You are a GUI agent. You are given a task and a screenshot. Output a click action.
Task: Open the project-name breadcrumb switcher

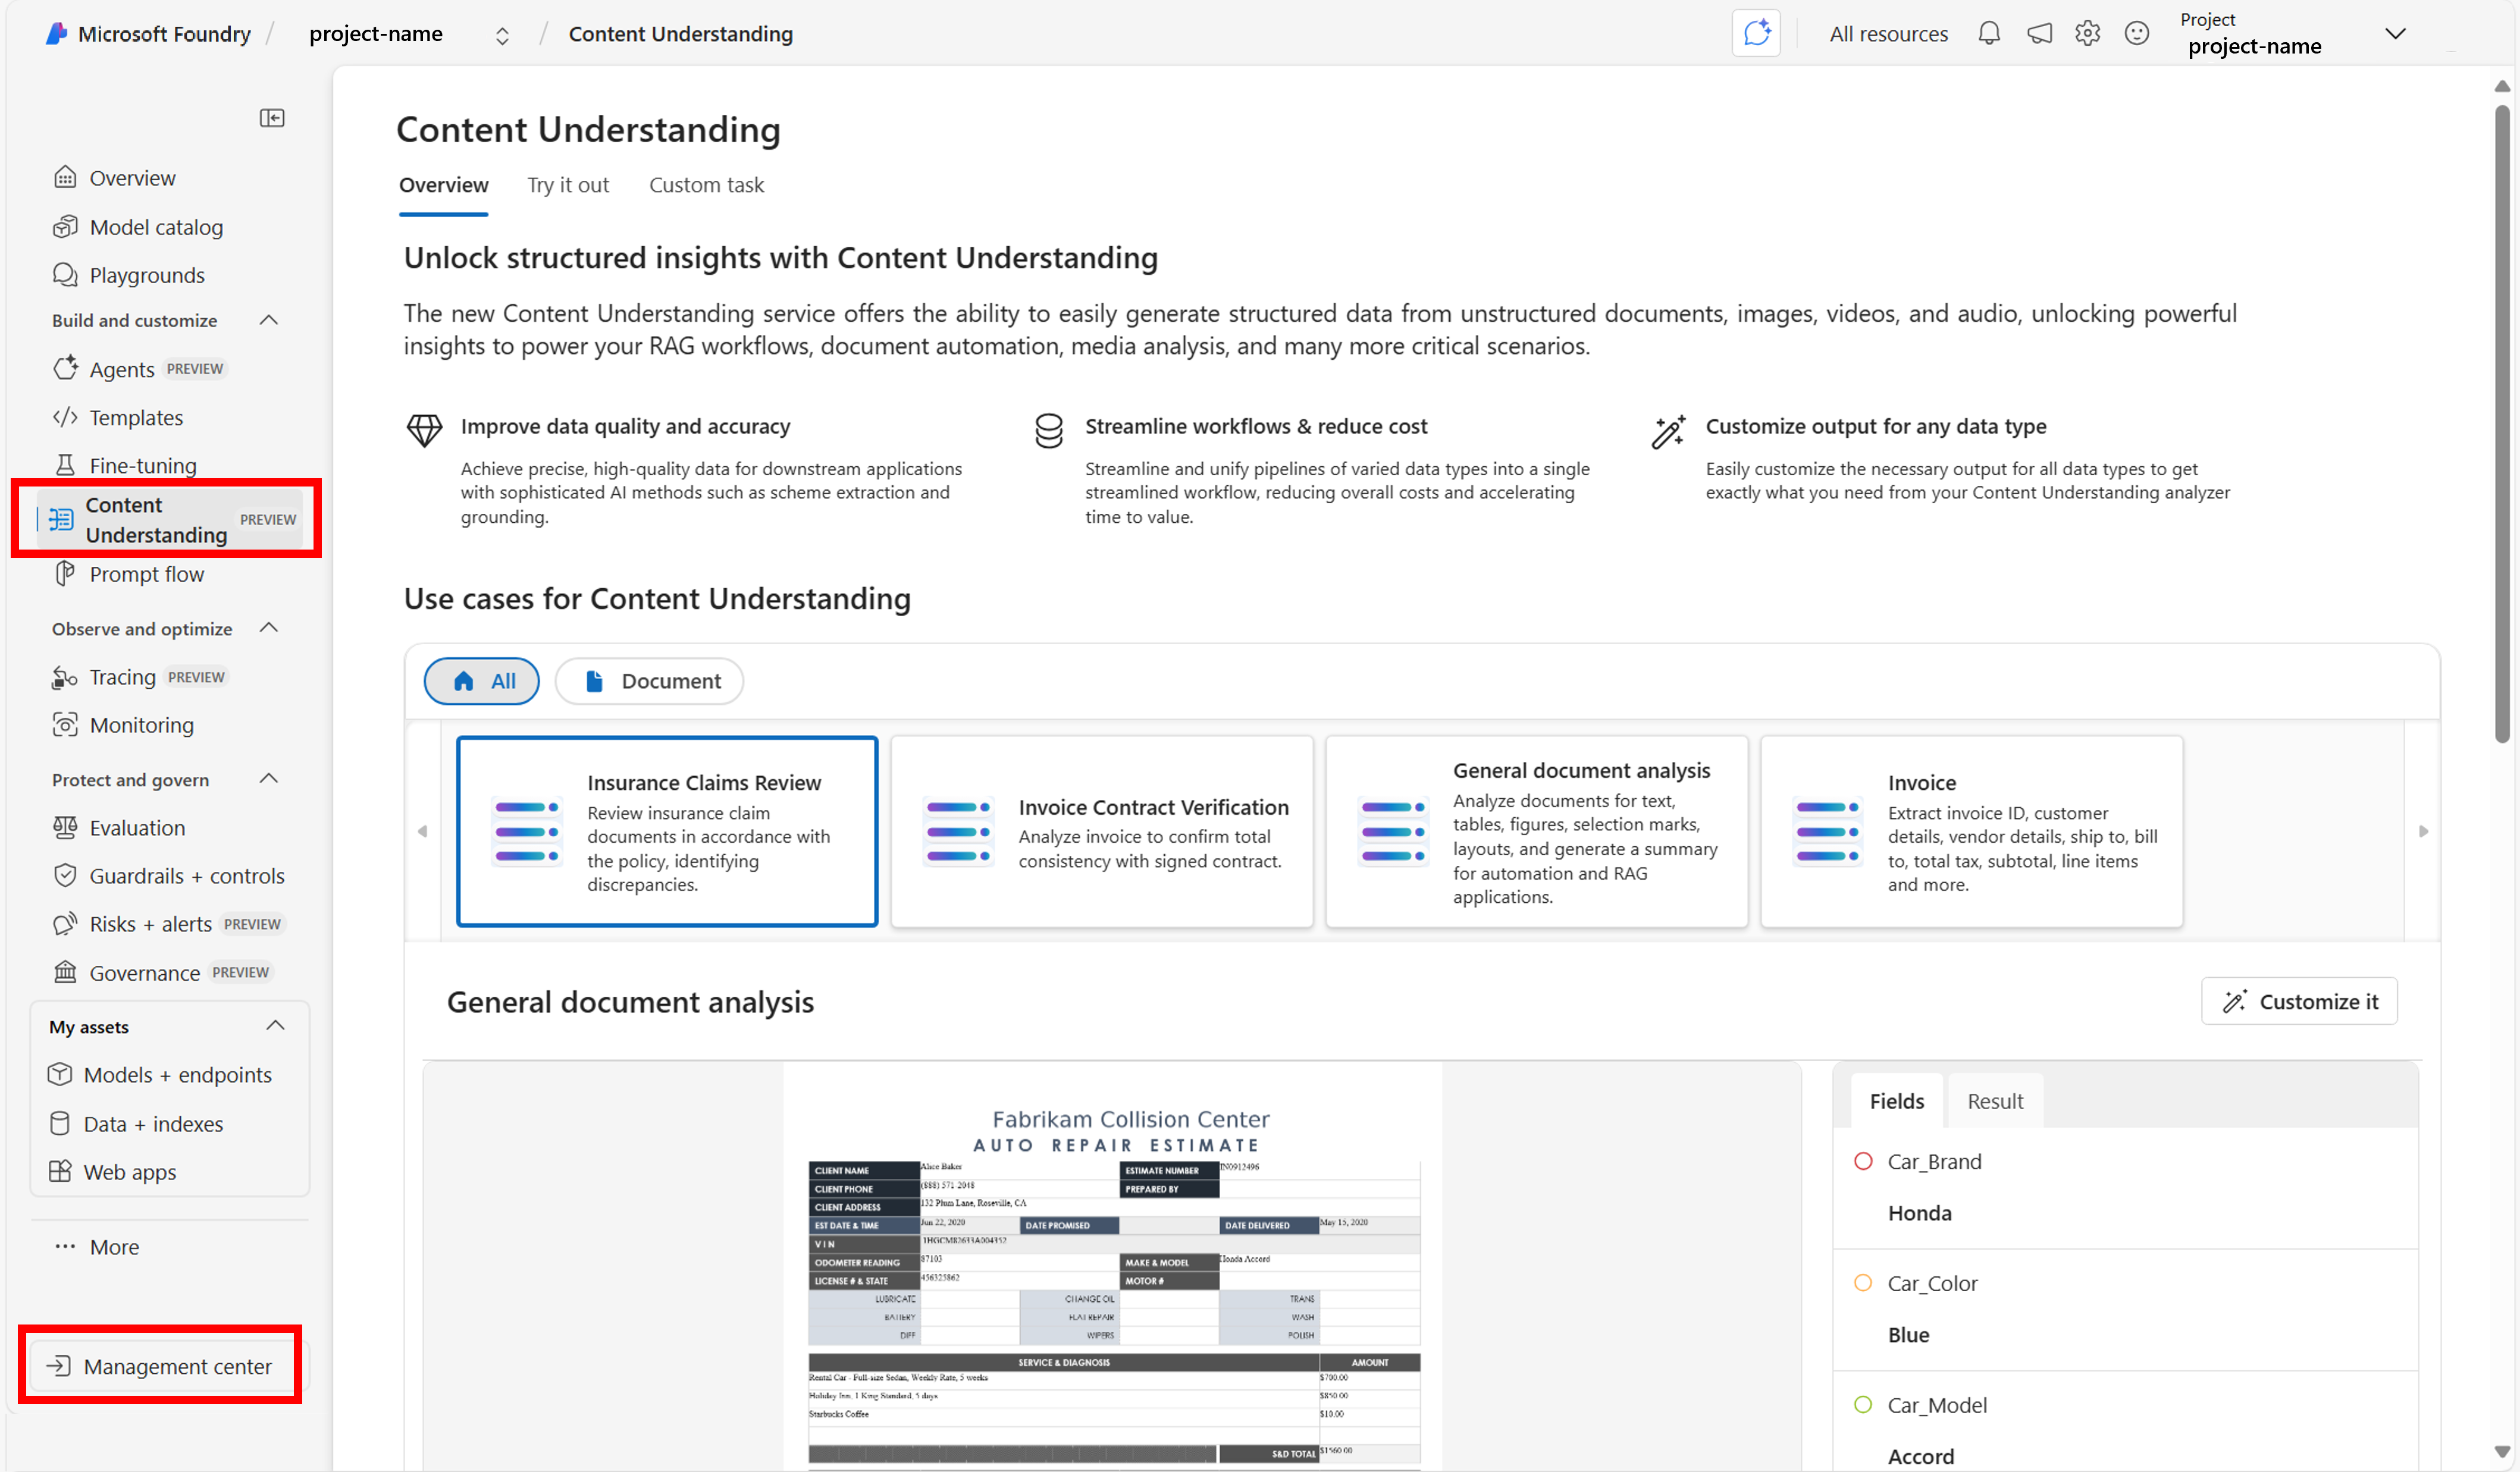[502, 36]
